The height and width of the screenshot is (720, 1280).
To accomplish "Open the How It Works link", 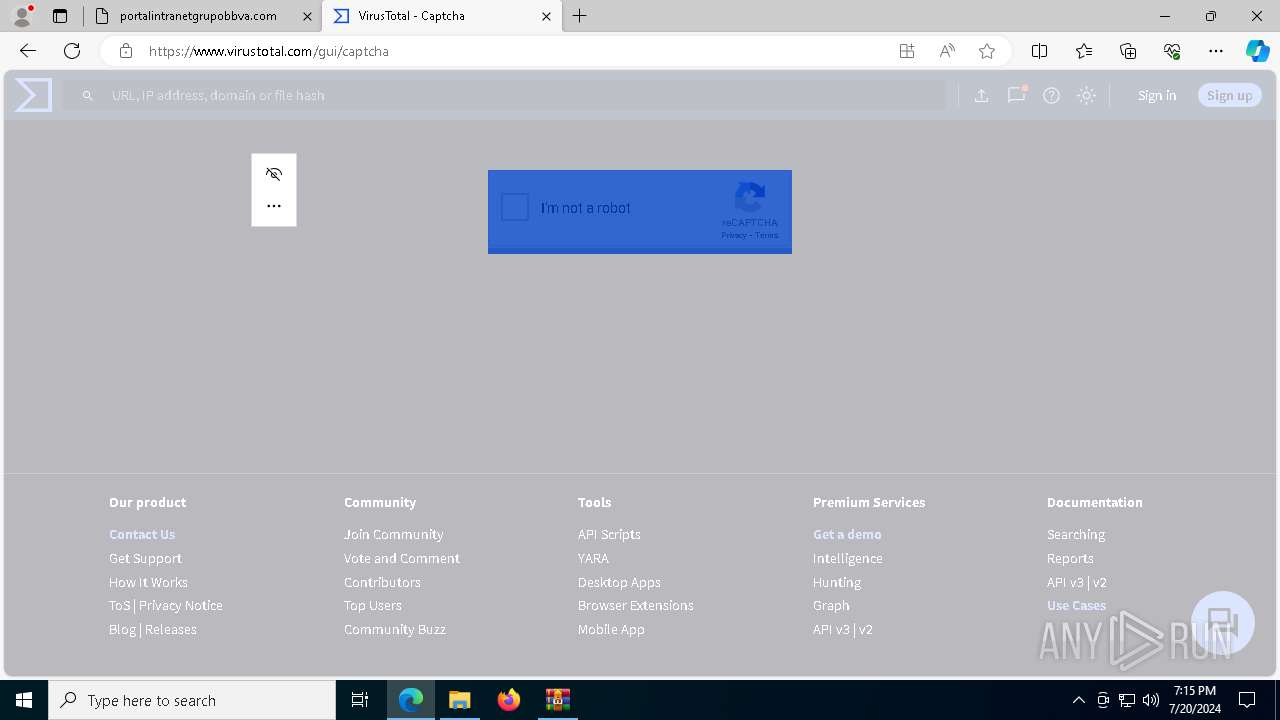I will click(148, 583).
